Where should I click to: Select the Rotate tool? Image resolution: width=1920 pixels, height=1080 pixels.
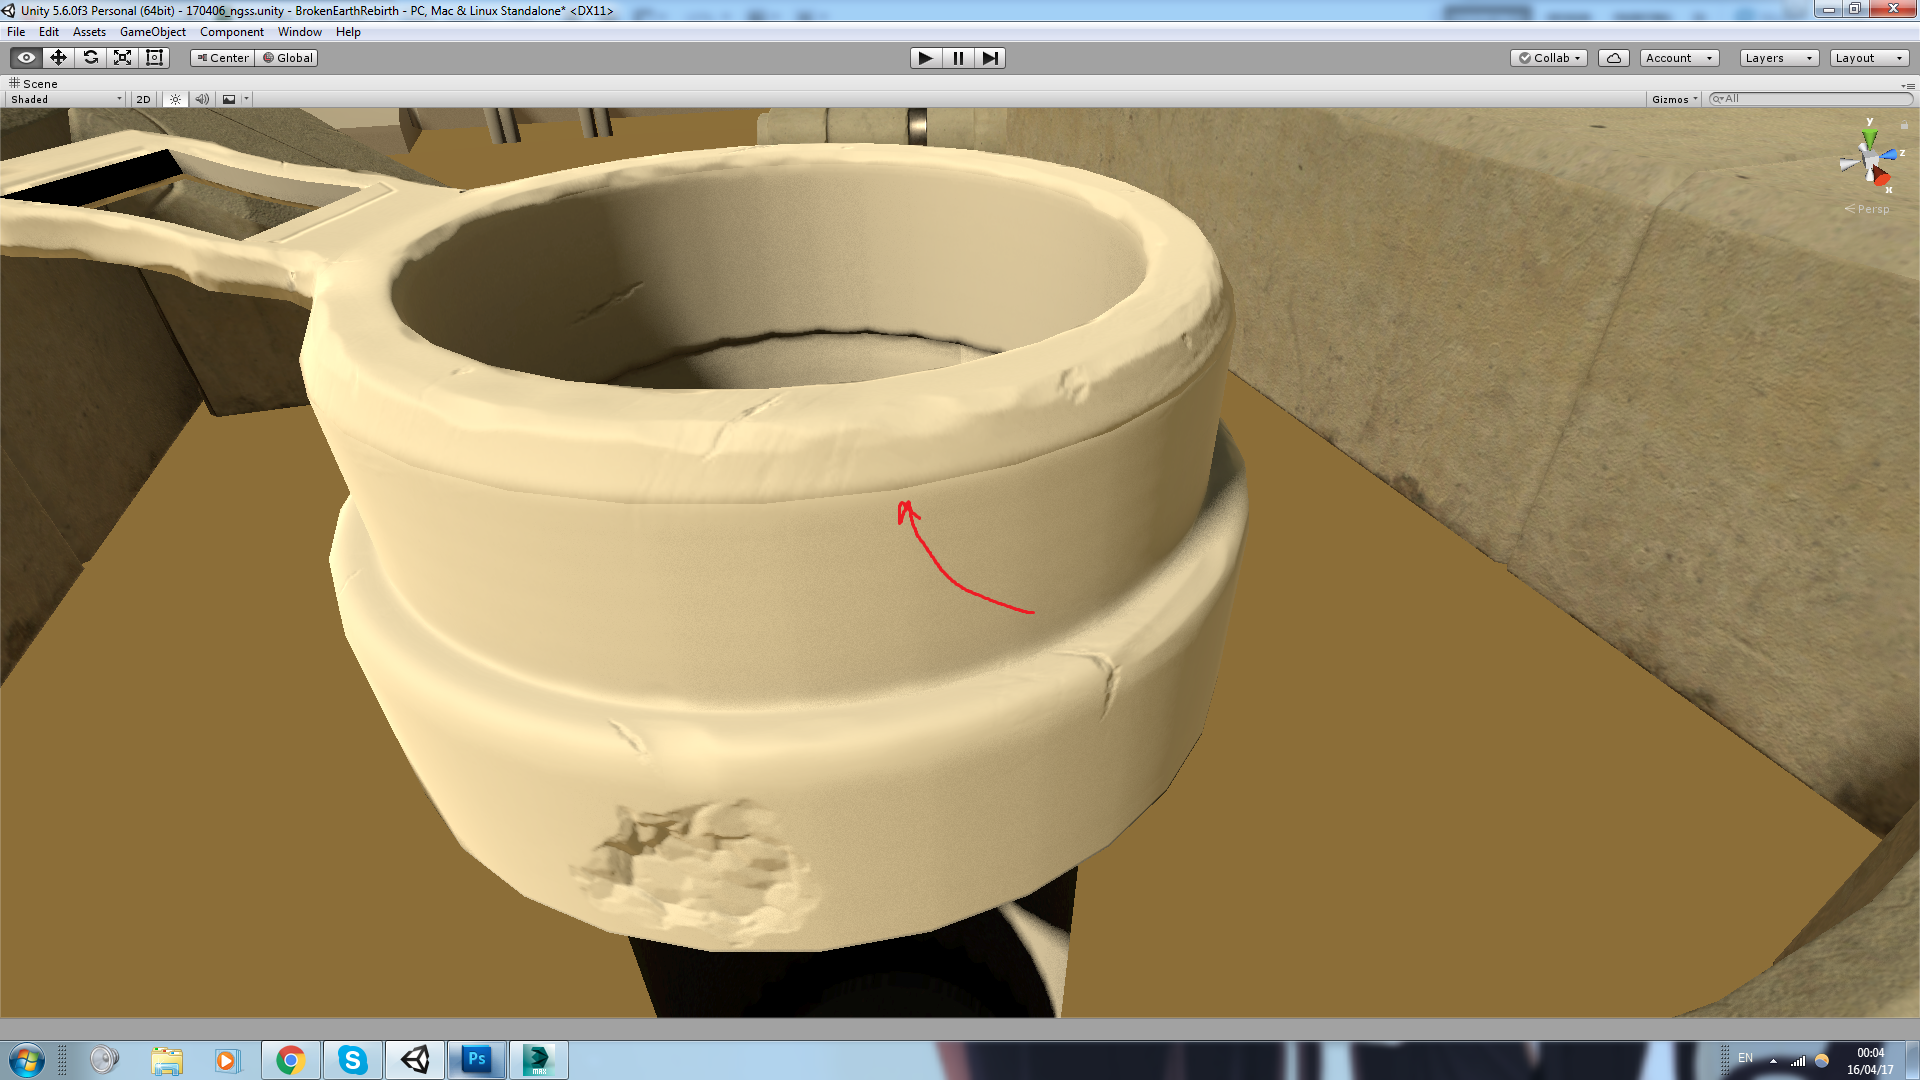tap(90, 57)
